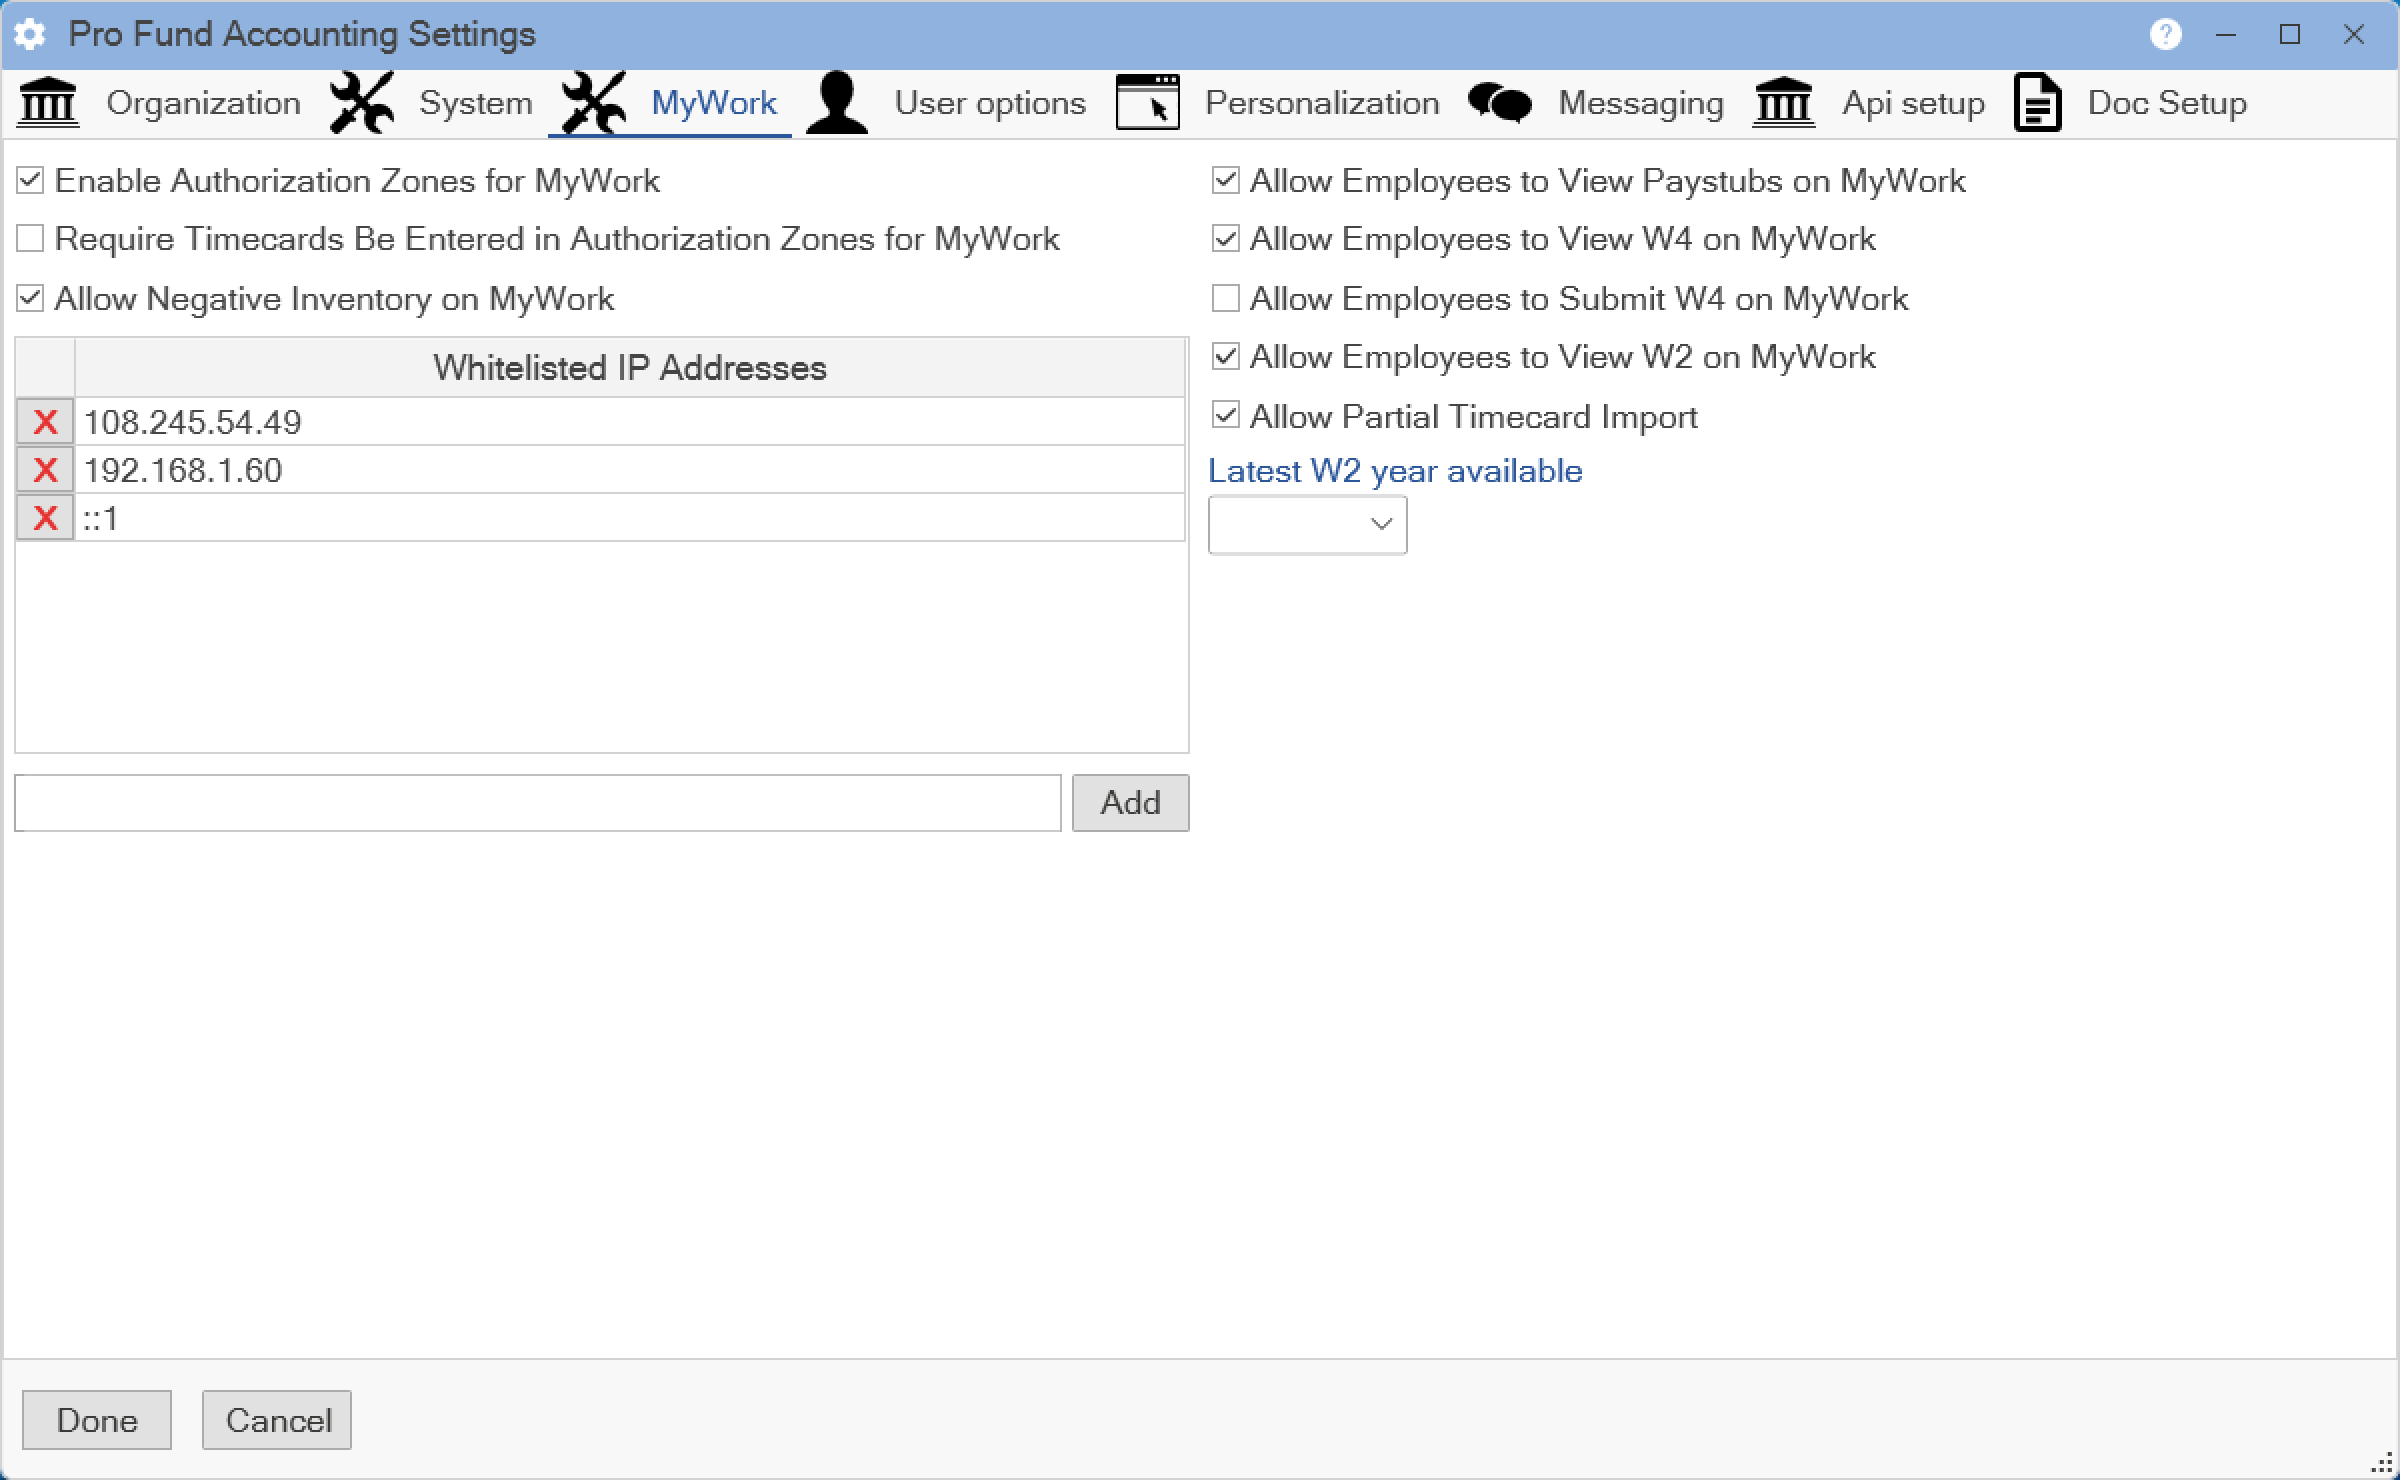
Task: Click the Personalization window cursor icon
Action: pyautogui.click(x=1147, y=103)
